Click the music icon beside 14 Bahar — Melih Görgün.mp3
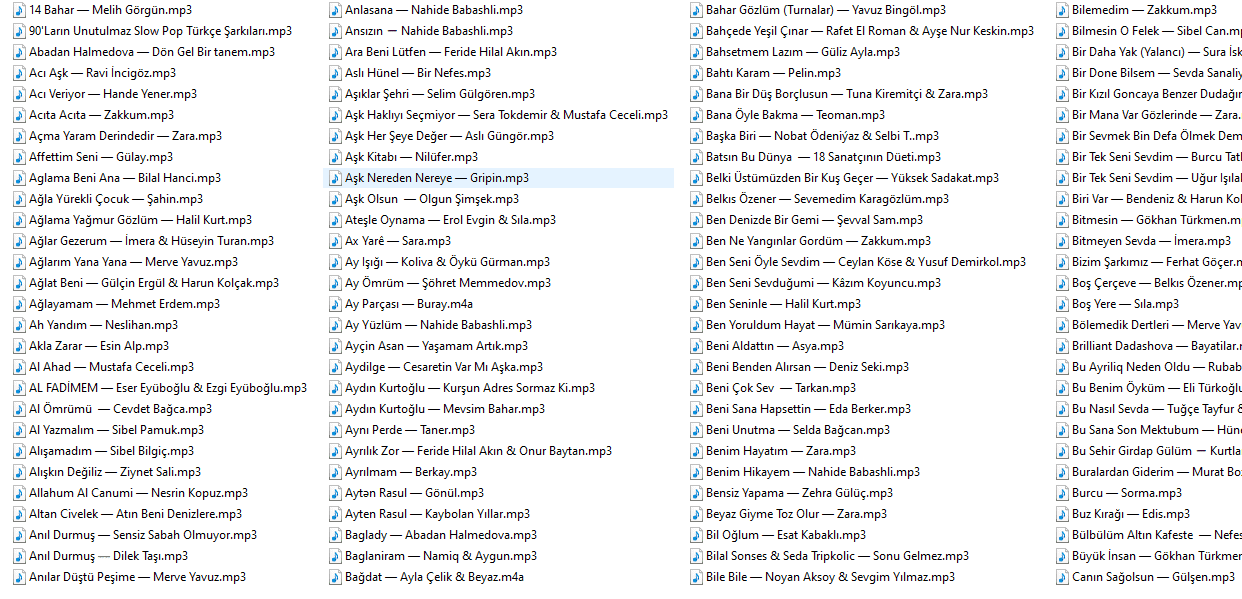 [x=19, y=10]
